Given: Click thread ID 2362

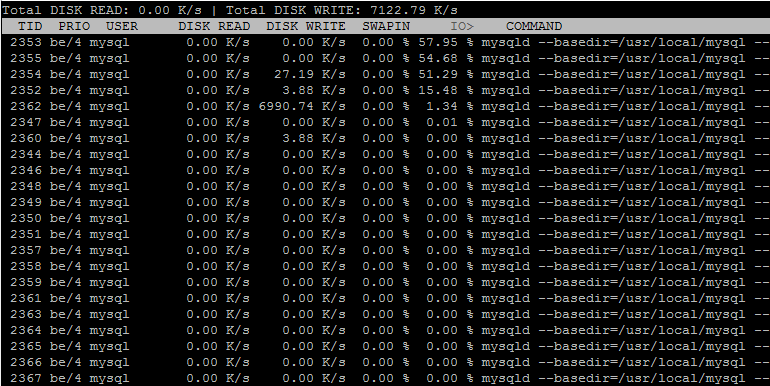Looking at the screenshot, I should [x=26, y=106].
